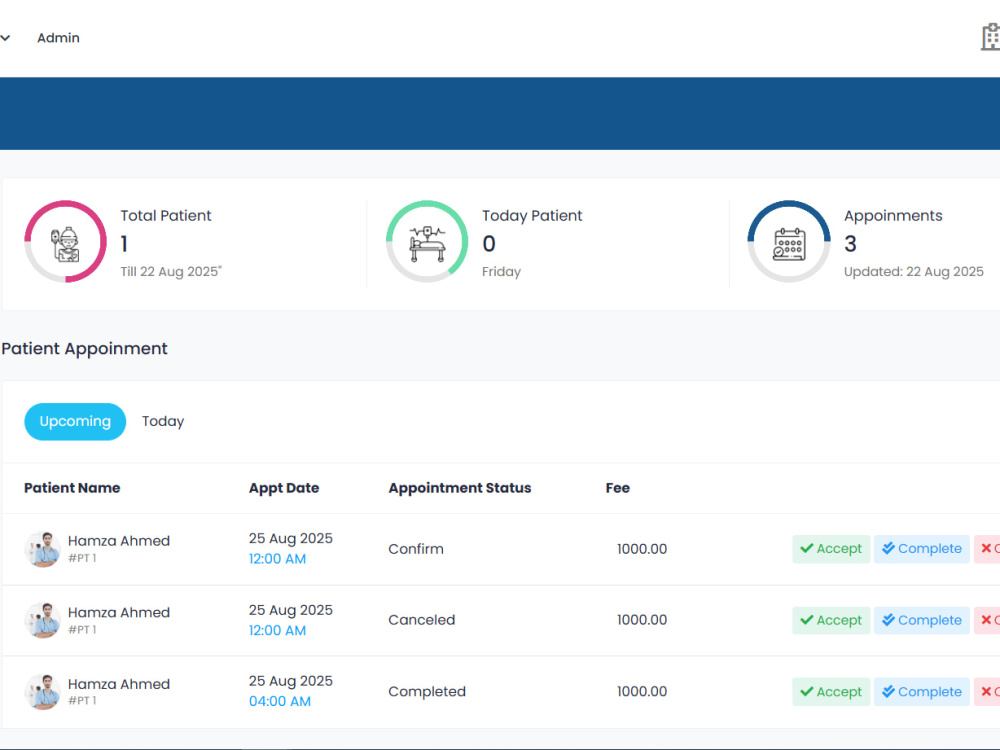Image resolution: width=1000 pixels, height=750 pixels.
Task: Click the Canceled status cell
Action: coord(422,620)
